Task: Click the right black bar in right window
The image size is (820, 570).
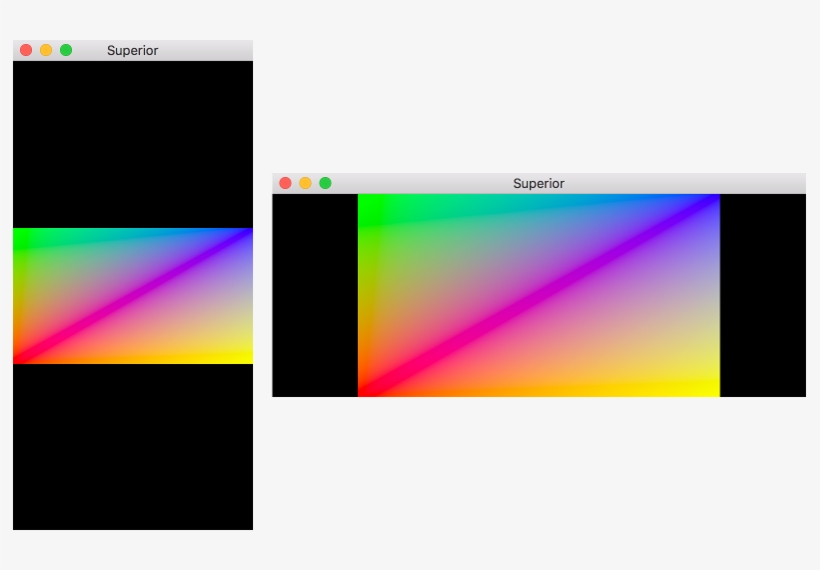Action: click(762, 295)
